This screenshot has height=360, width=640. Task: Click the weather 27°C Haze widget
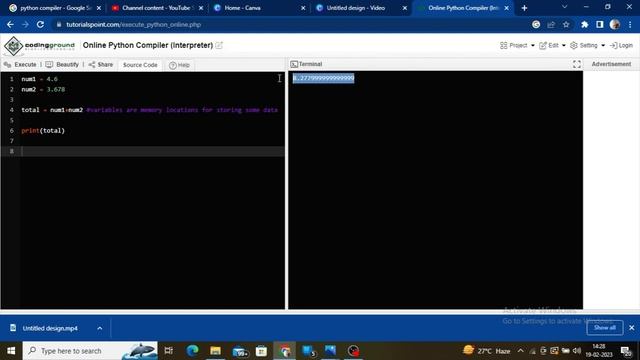click(x=487, y=351)
